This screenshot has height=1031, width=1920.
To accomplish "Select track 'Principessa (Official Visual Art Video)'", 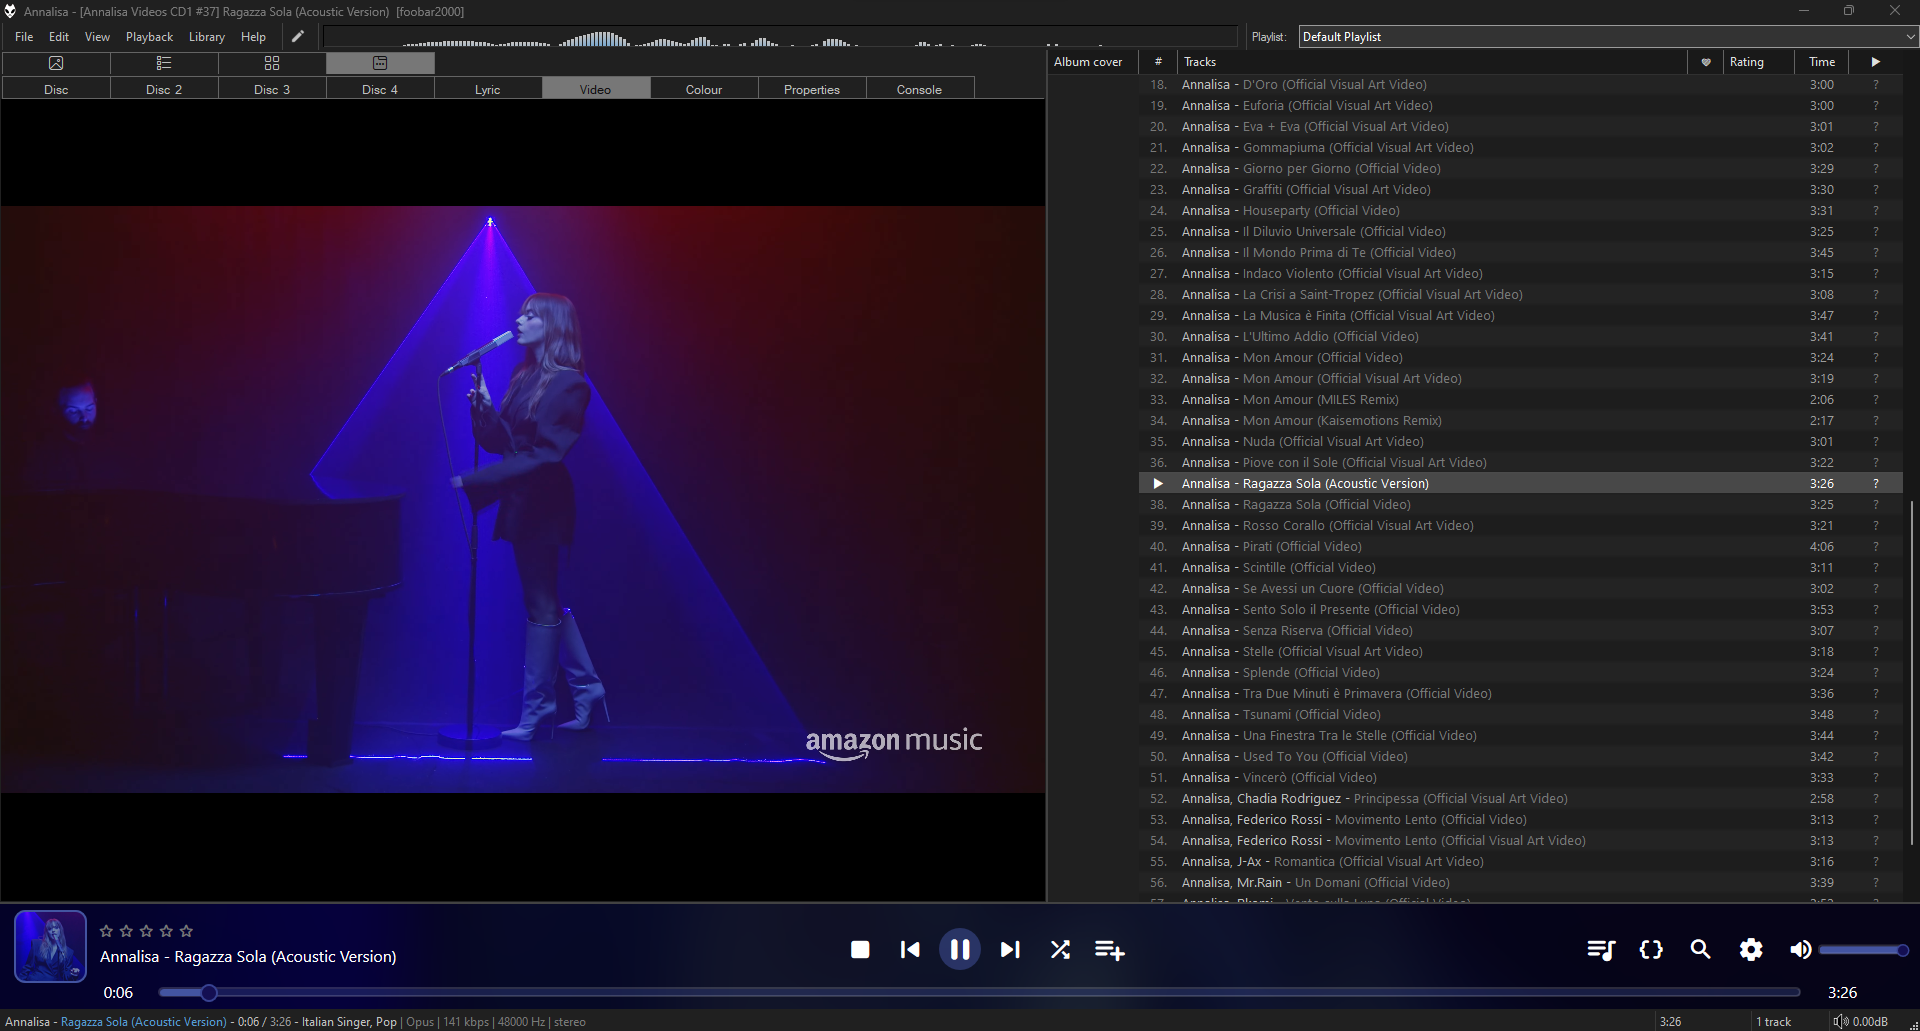I will tap(1520, 799).
